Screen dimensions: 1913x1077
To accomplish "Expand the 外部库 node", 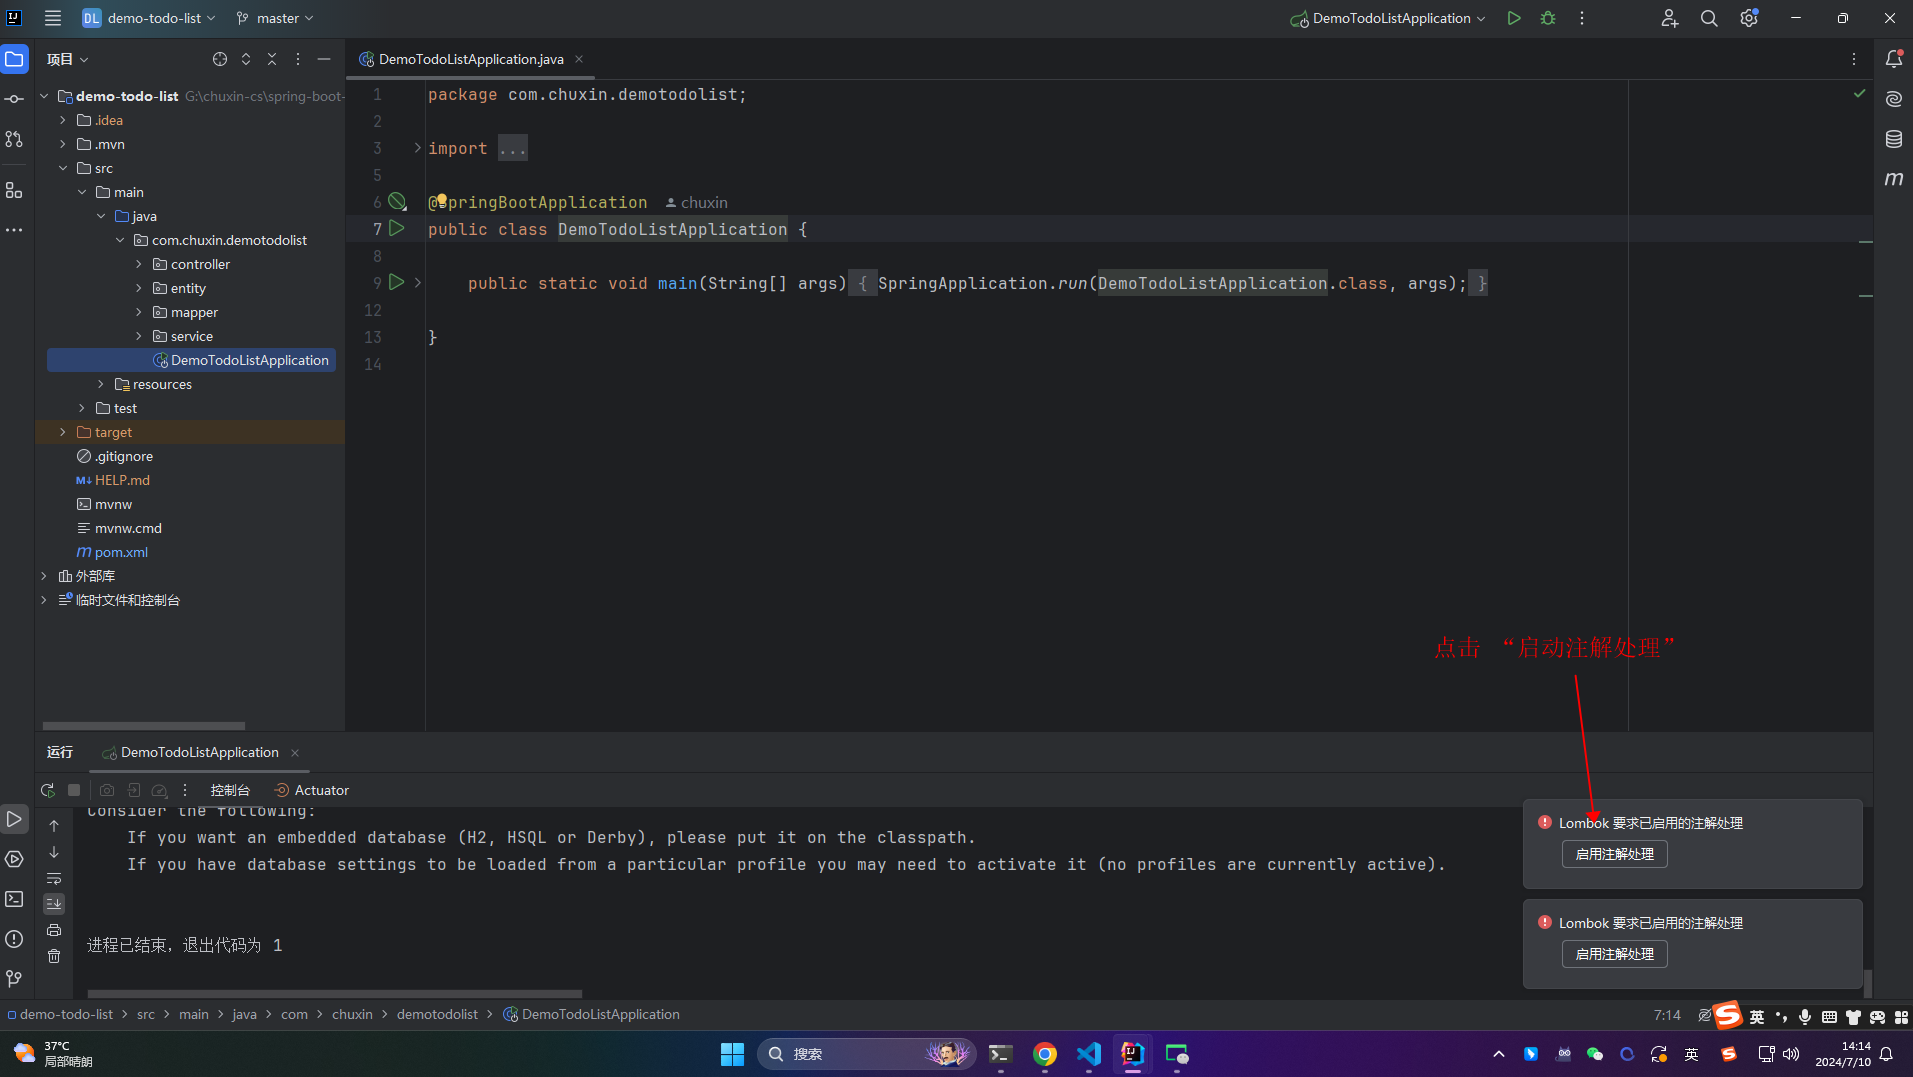I will pyautogui.click(x=44, y=576).
